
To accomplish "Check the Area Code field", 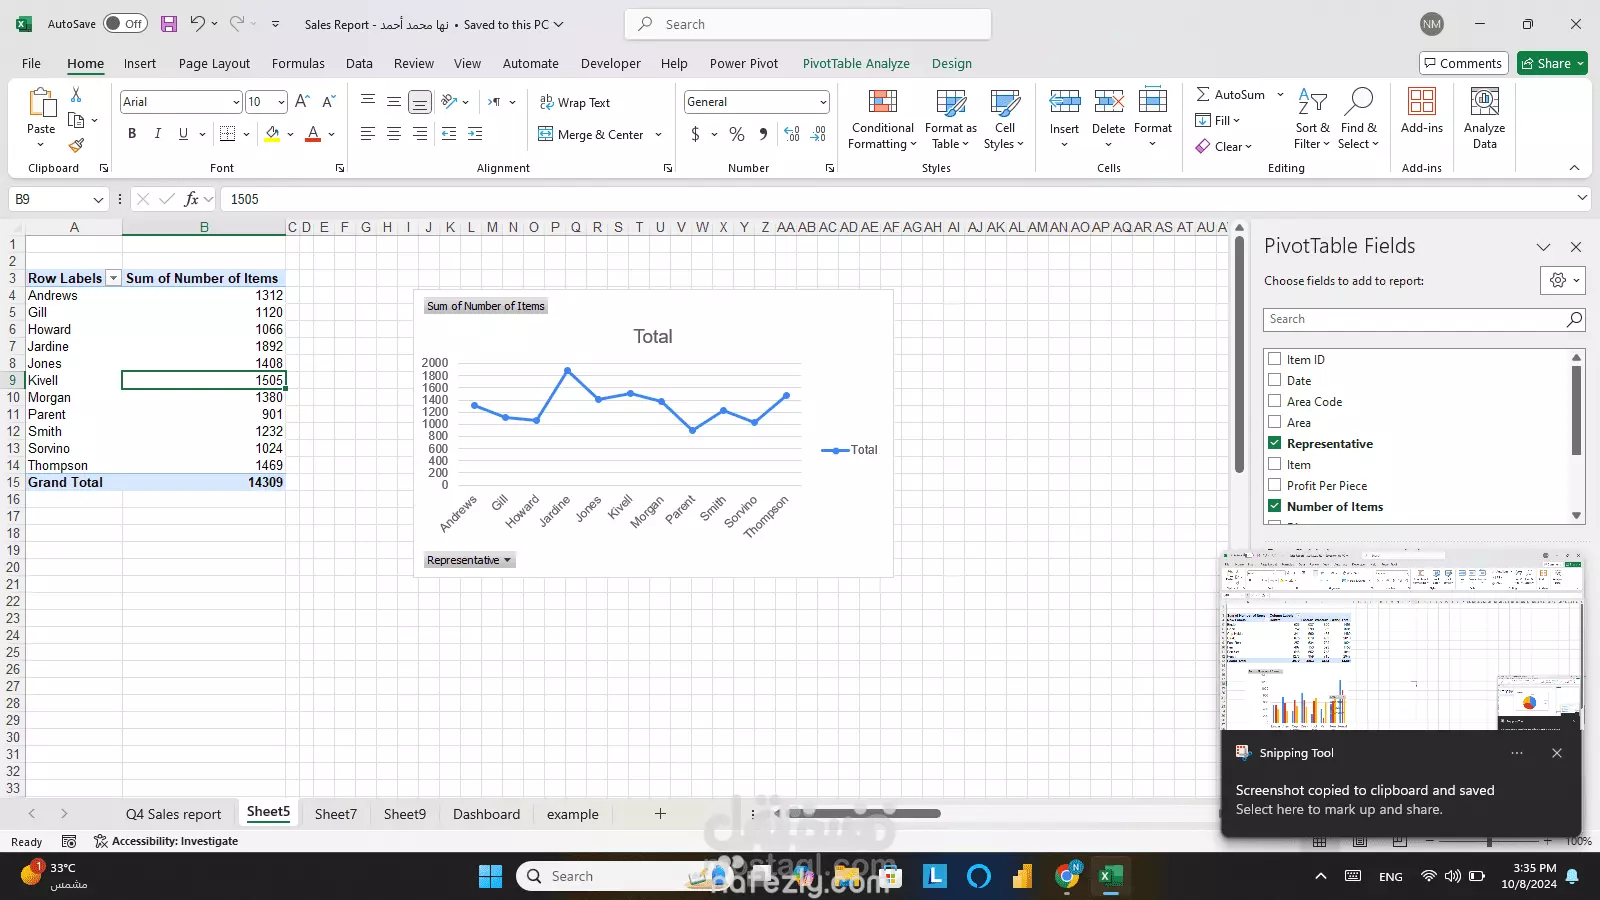I will tap(1274, 401).
